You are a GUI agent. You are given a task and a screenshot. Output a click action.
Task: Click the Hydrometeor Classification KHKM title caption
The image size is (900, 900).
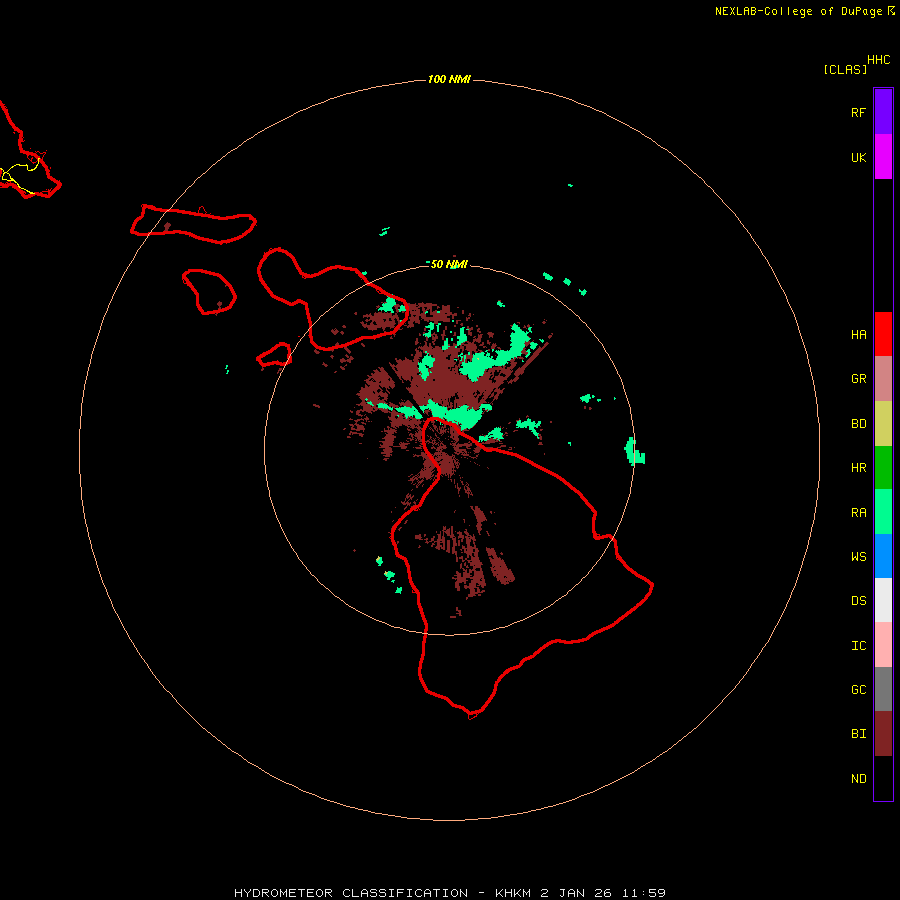click(450, 893)
